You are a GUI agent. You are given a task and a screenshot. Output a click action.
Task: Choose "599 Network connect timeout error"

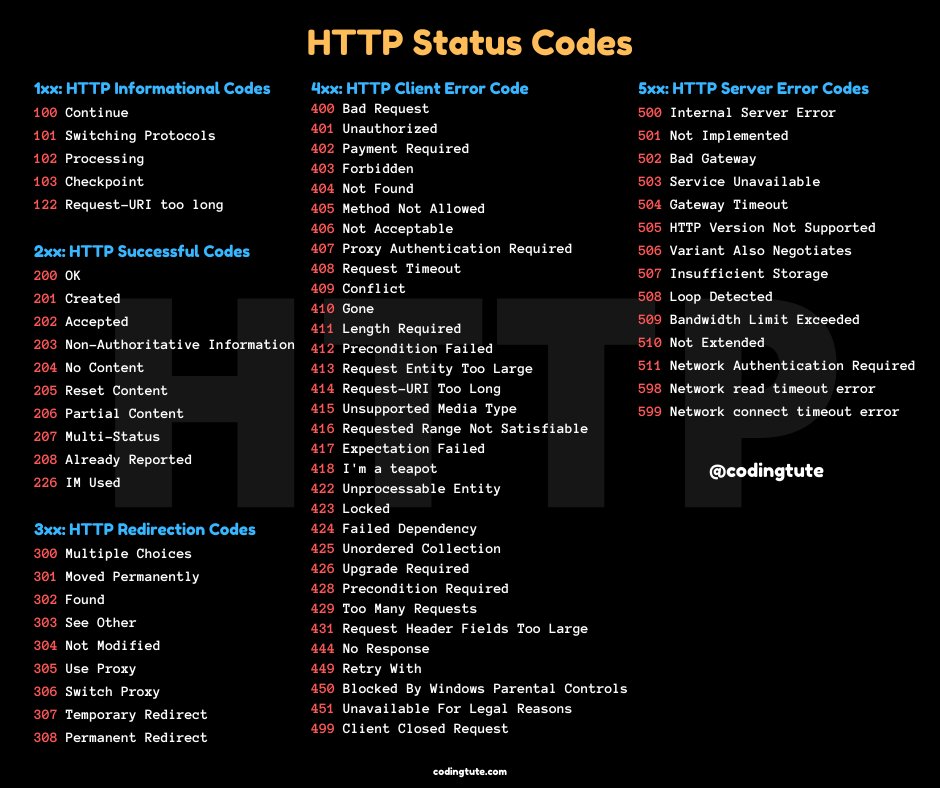[x=769, y=412]
